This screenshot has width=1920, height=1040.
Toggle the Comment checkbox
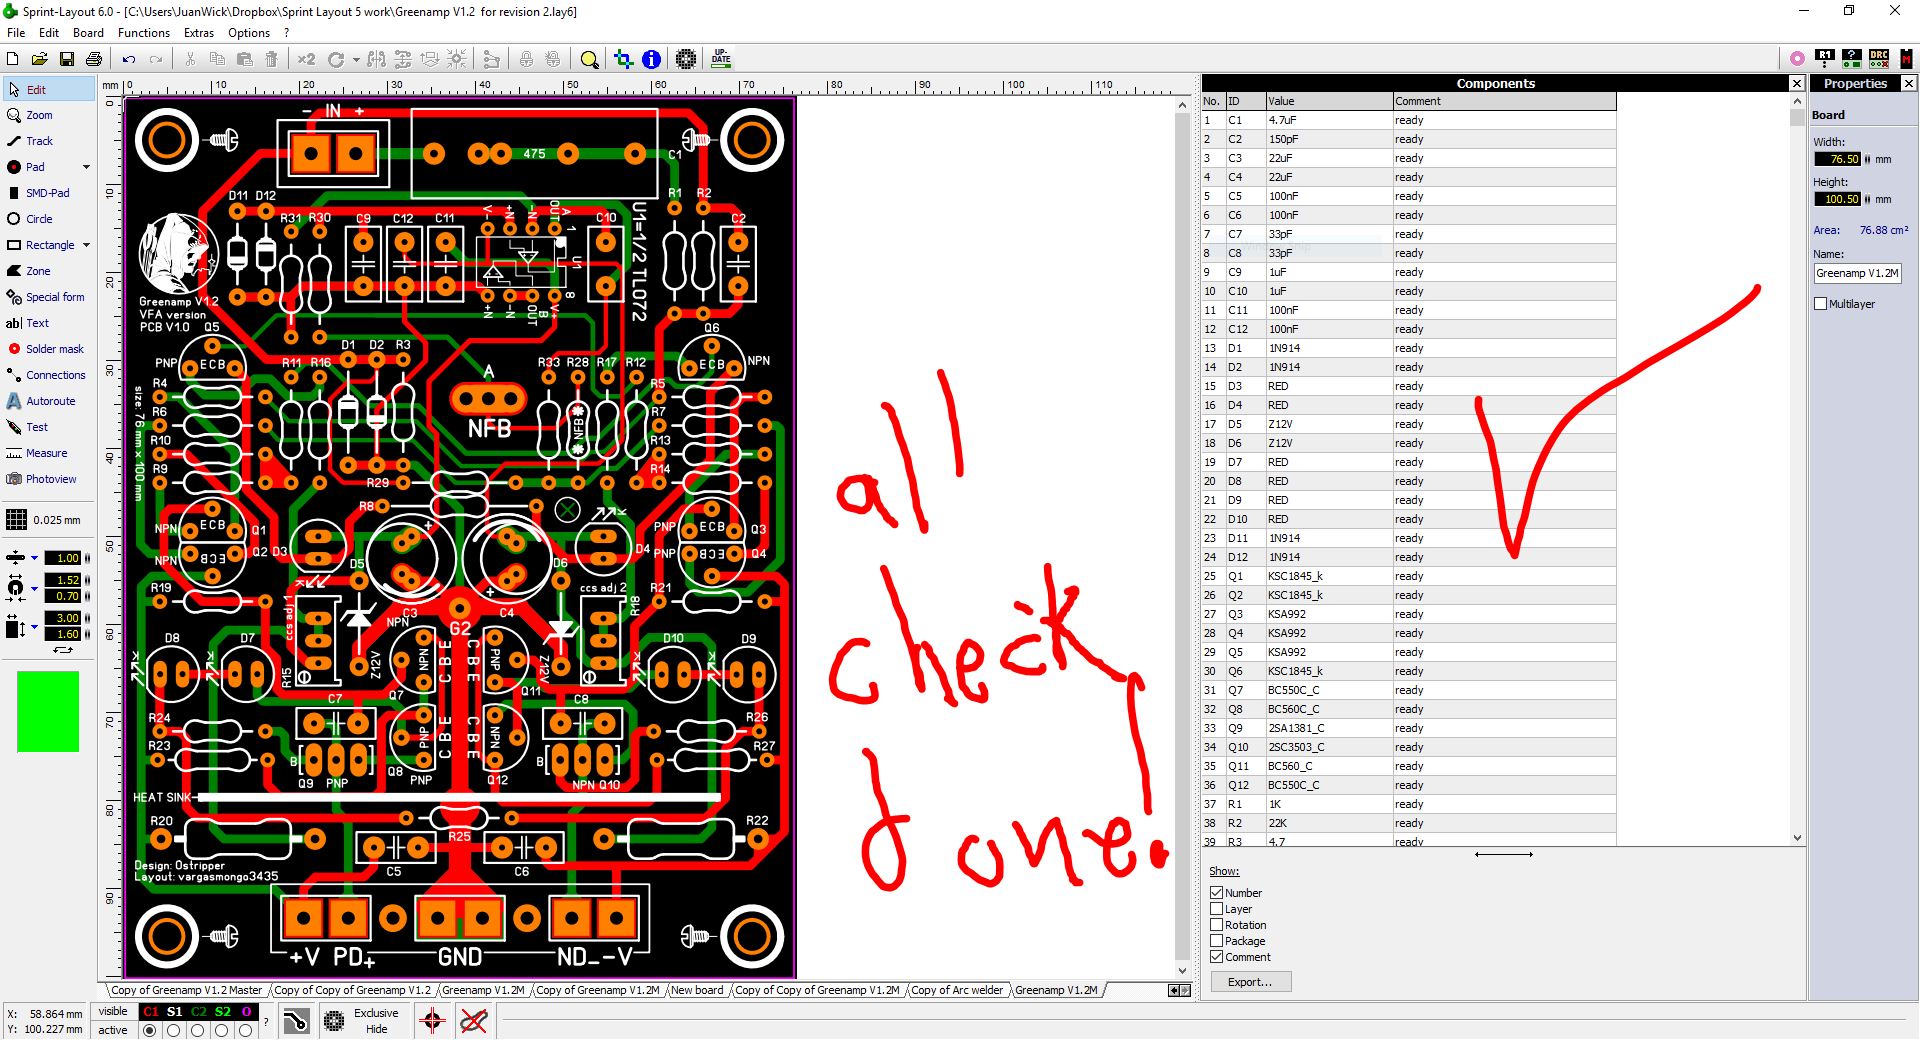(1217, 957)
